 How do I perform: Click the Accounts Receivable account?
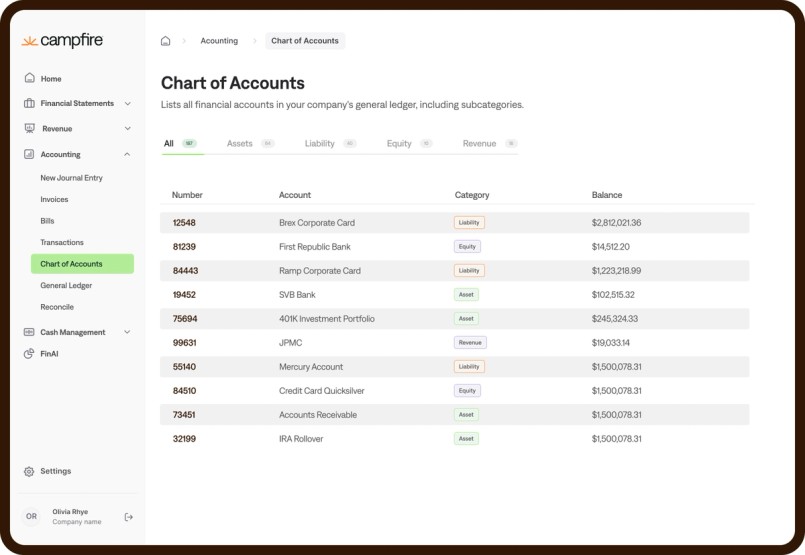pyautogui.click(x=318, y=415)
